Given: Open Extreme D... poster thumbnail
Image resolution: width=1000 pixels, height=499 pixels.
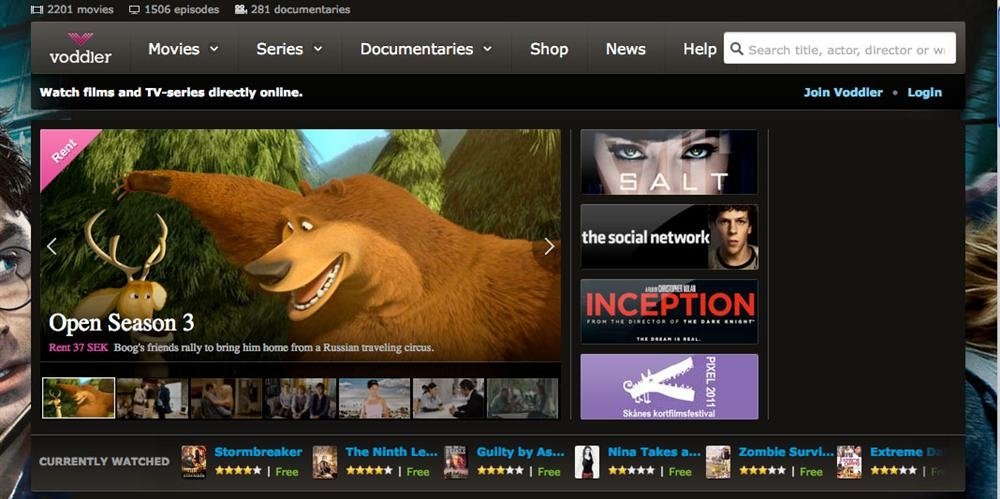Looking at the screenshot, I should [849, 462].
